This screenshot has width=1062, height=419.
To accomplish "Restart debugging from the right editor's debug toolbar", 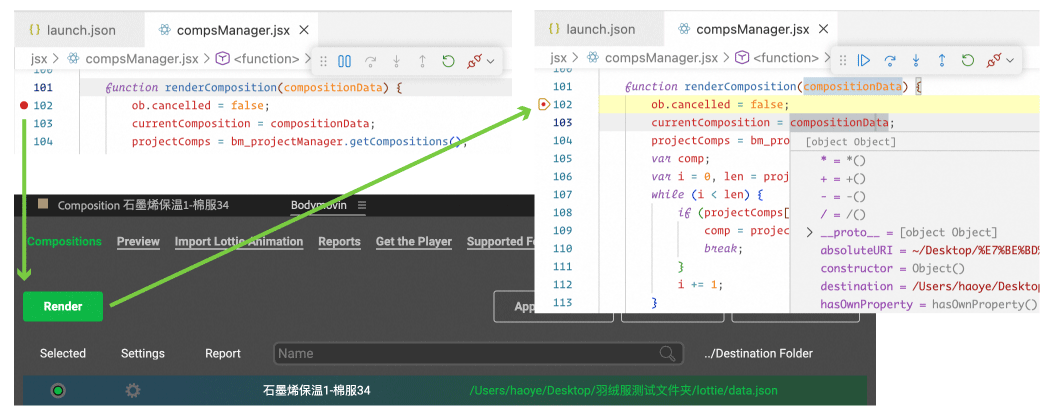I will 968,60.
